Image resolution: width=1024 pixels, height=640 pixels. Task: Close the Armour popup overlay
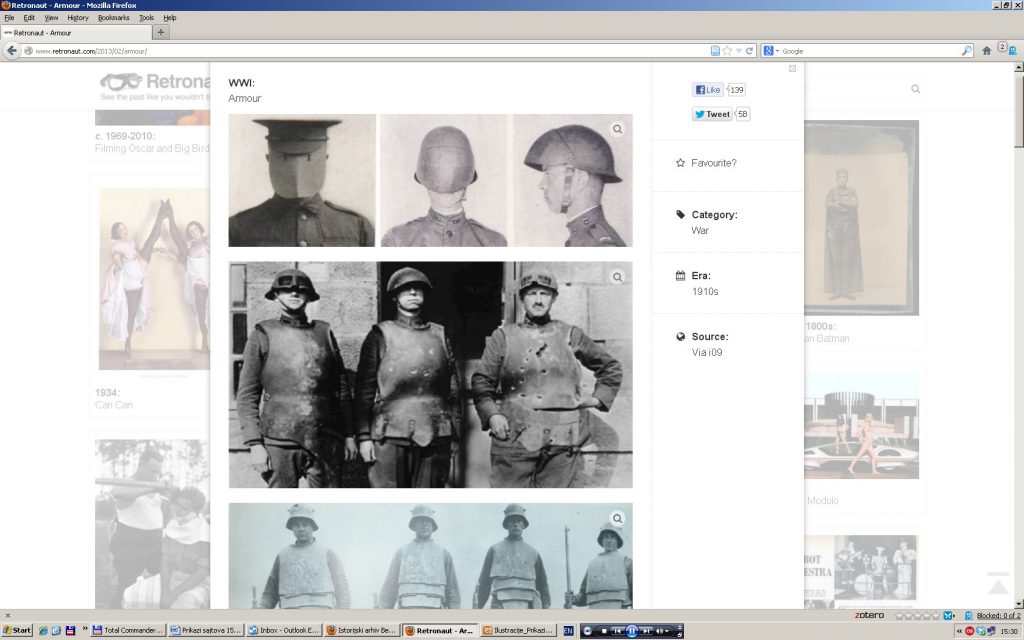[792, 69]
